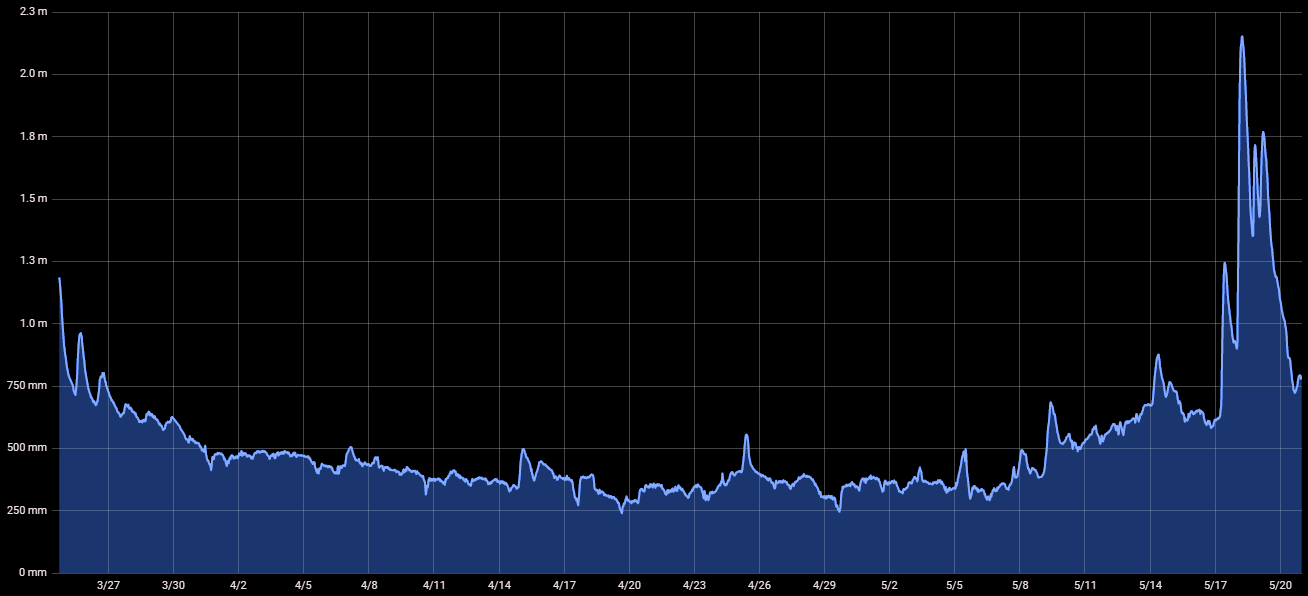Select the 5/17 date label
The height and width of the screenshot is (596, 1308).
pos(1215,585)
